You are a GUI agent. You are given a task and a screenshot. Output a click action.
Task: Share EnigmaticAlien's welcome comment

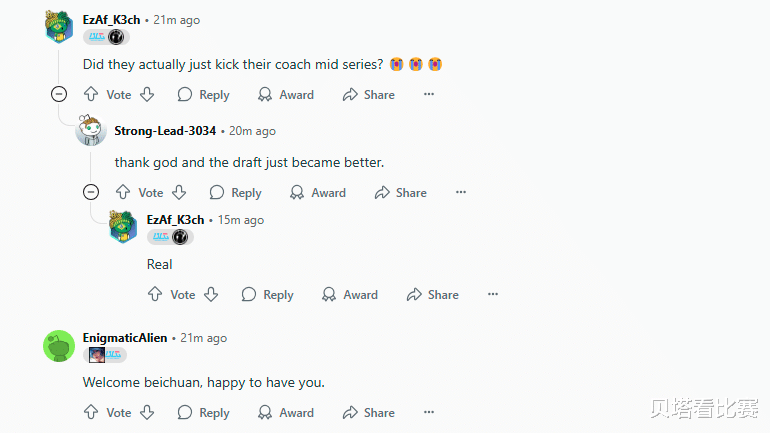click(368, 412)
